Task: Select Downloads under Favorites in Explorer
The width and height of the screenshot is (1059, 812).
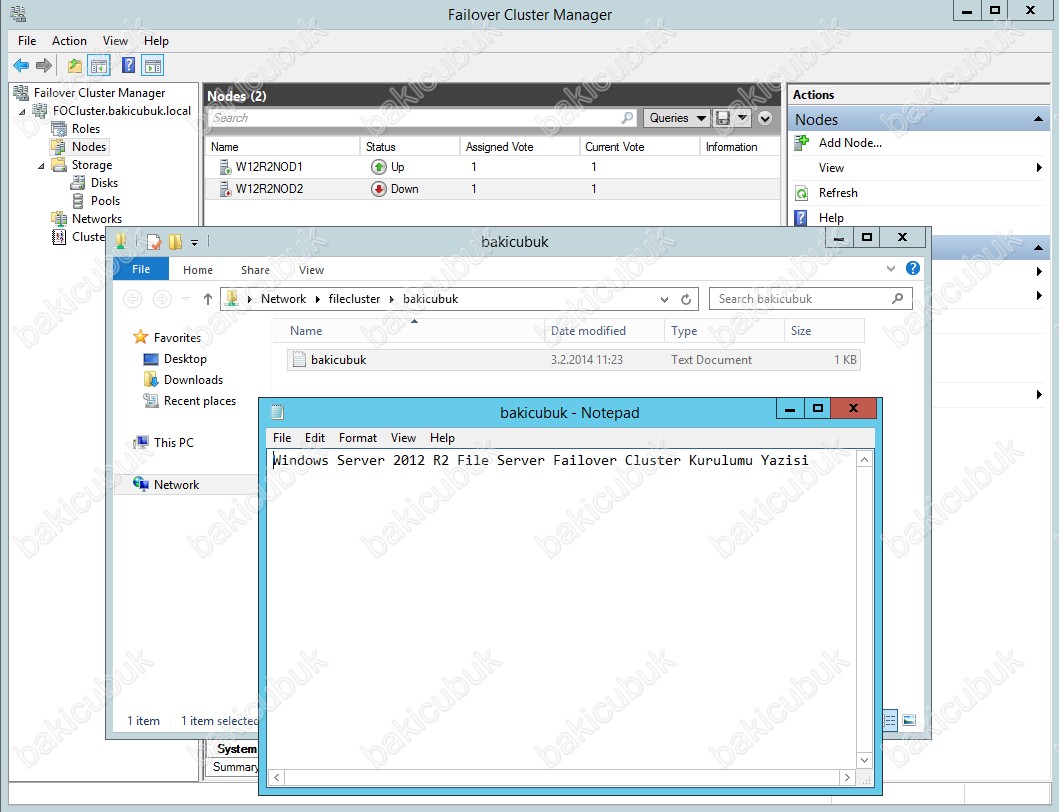Action: click(x=193, y=380)
